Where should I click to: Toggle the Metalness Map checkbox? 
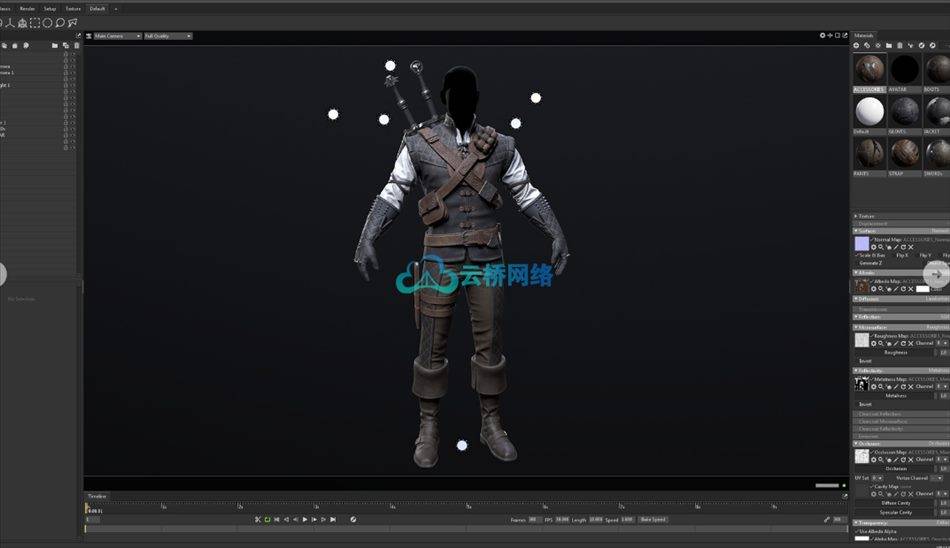click(x=872, y=379)
